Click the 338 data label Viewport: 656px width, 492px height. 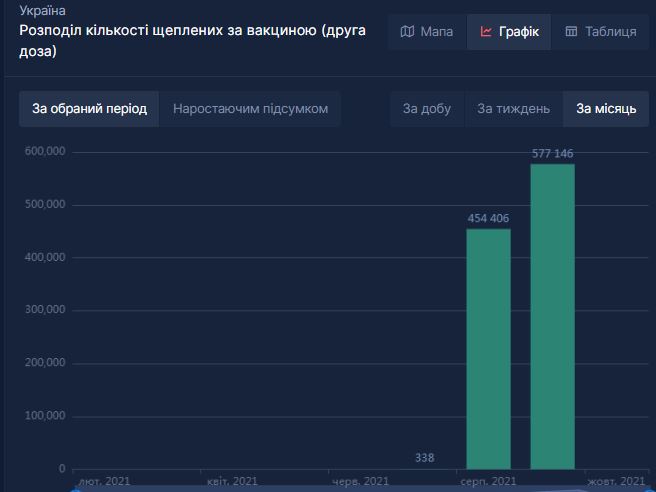click(424, 458)
